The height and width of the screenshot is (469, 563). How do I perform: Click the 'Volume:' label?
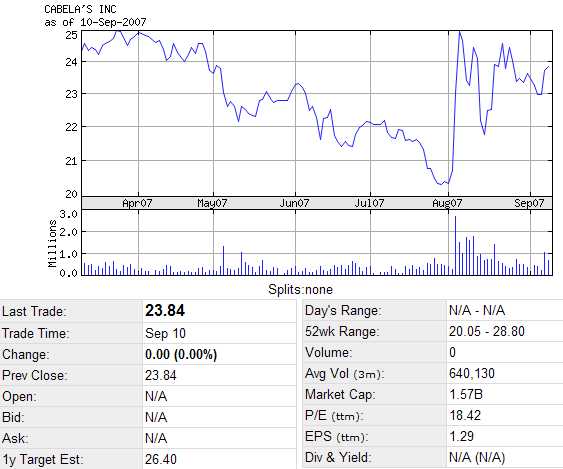[x=329, y=352]
